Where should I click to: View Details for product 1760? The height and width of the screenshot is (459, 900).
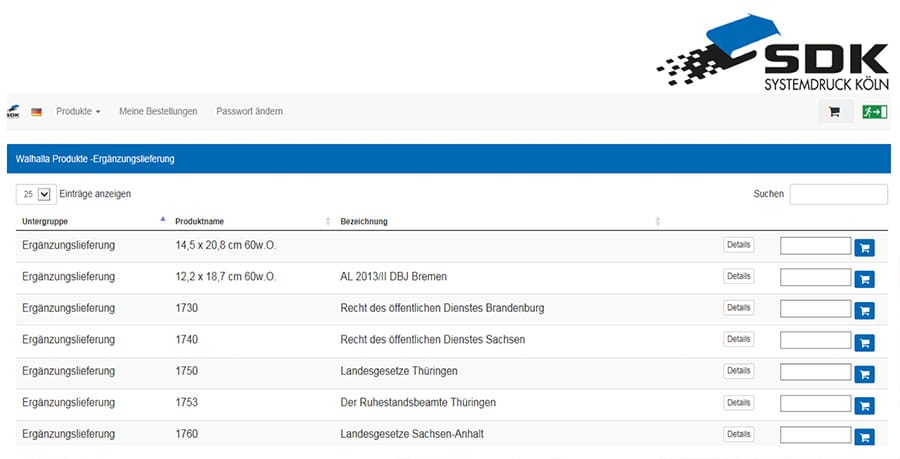tap(739, 434)
